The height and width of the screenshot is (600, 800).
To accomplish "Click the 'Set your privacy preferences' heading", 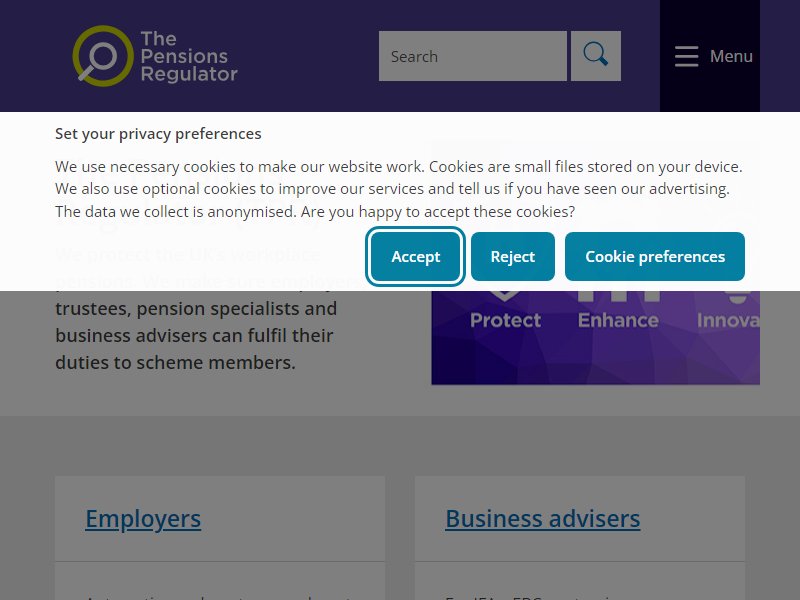I will pos(158,134).
